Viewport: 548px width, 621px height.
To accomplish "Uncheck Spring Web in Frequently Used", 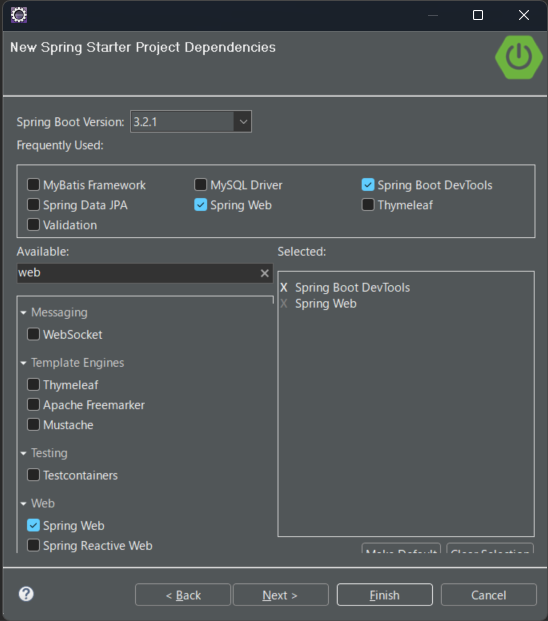I will click(200, 205).
